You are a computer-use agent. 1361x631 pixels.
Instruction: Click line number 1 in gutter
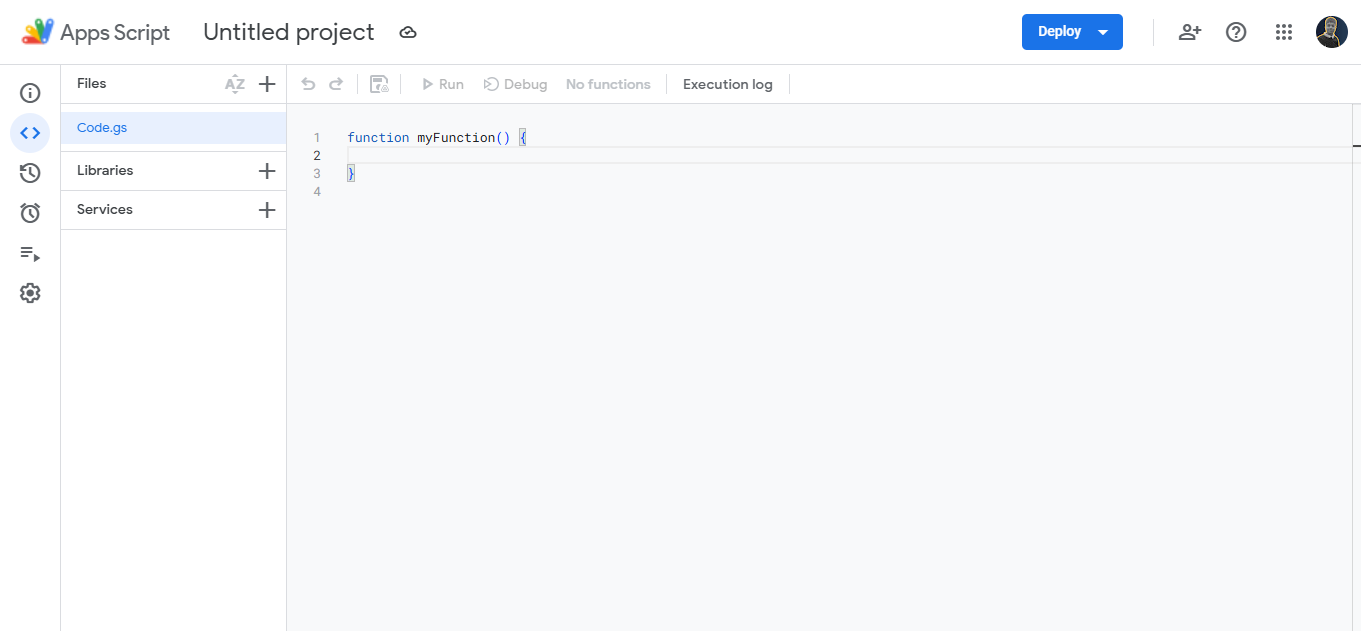(x=317, y=138)
